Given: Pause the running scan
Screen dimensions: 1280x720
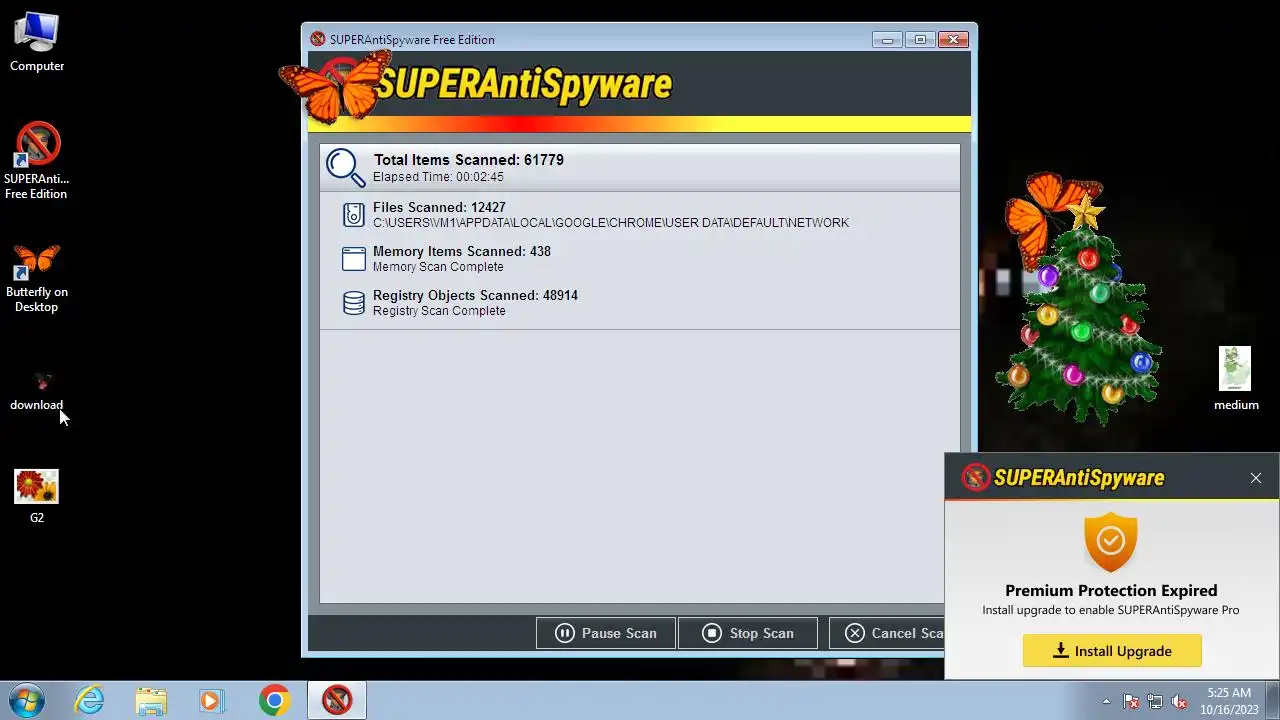Looking at the screenshot, I should click(606, 633).
